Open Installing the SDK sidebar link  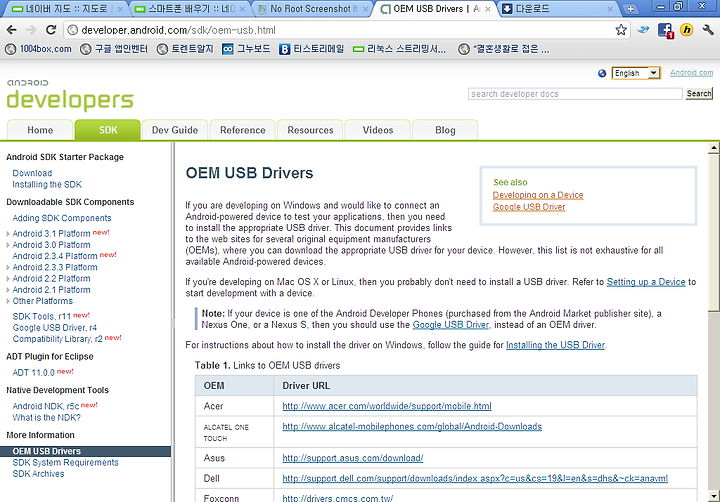coord(47,185)
